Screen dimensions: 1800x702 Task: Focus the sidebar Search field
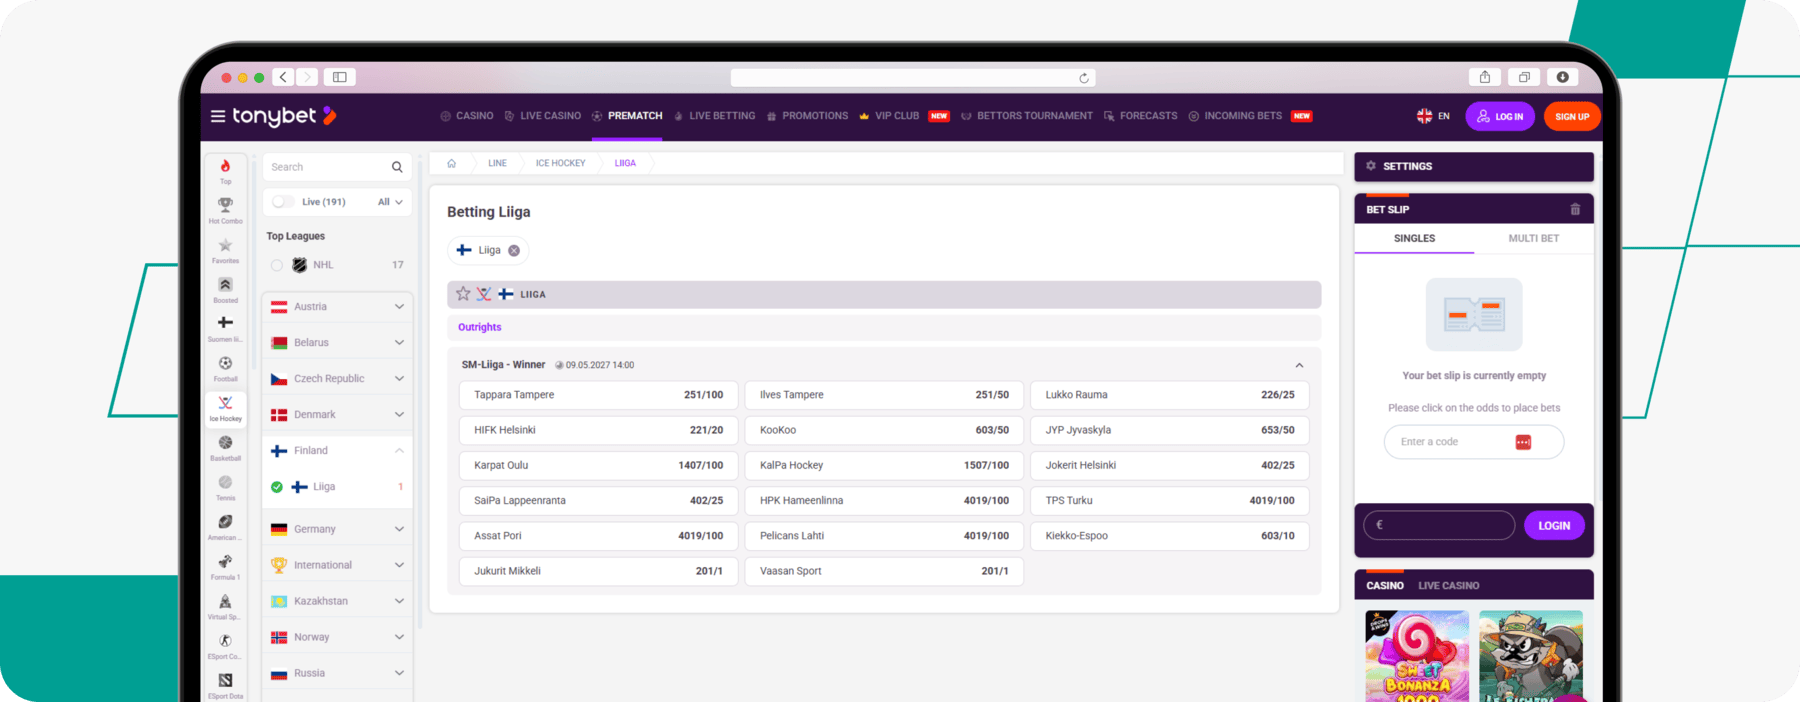coord(337,167)
